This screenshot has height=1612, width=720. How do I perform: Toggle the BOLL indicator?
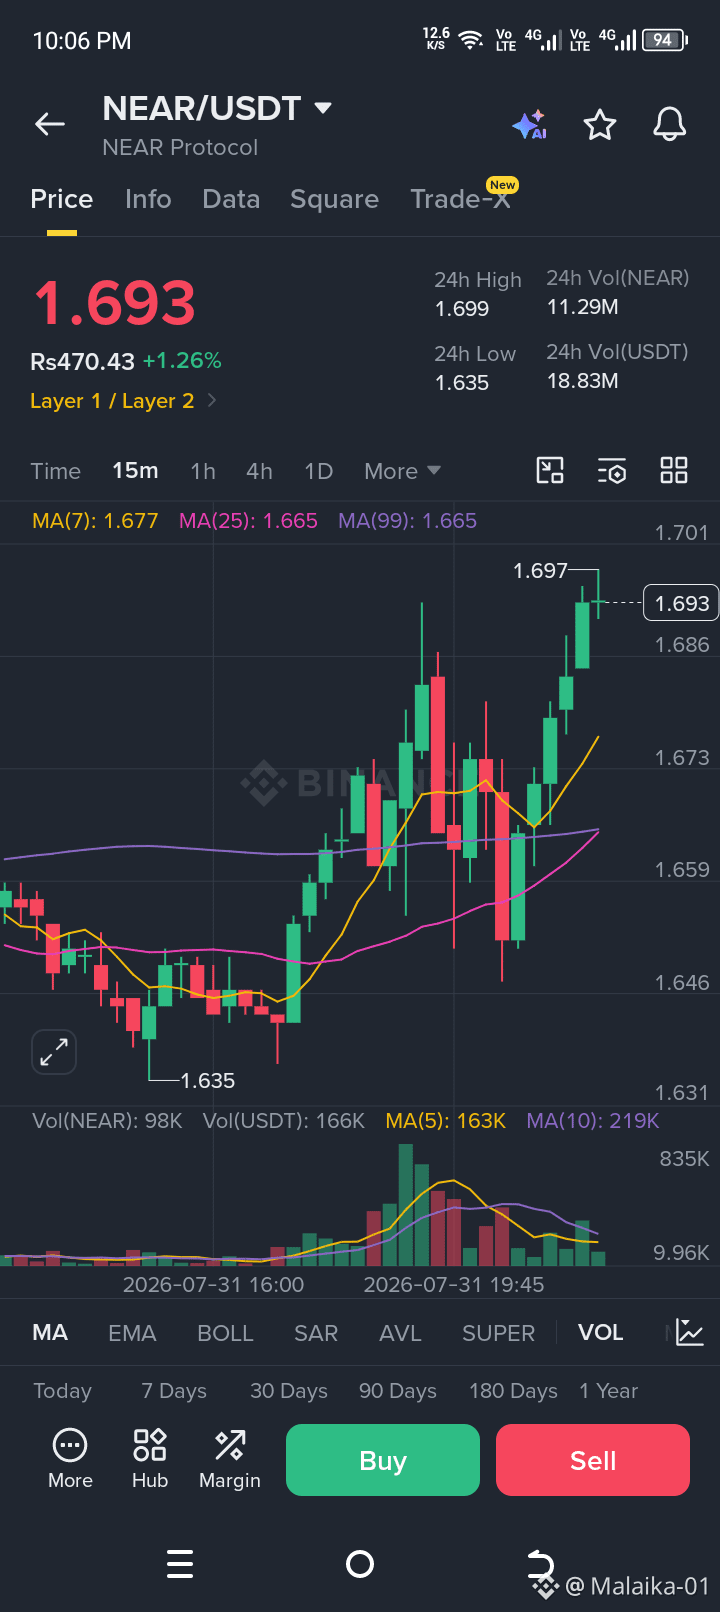coord(225,1333)
